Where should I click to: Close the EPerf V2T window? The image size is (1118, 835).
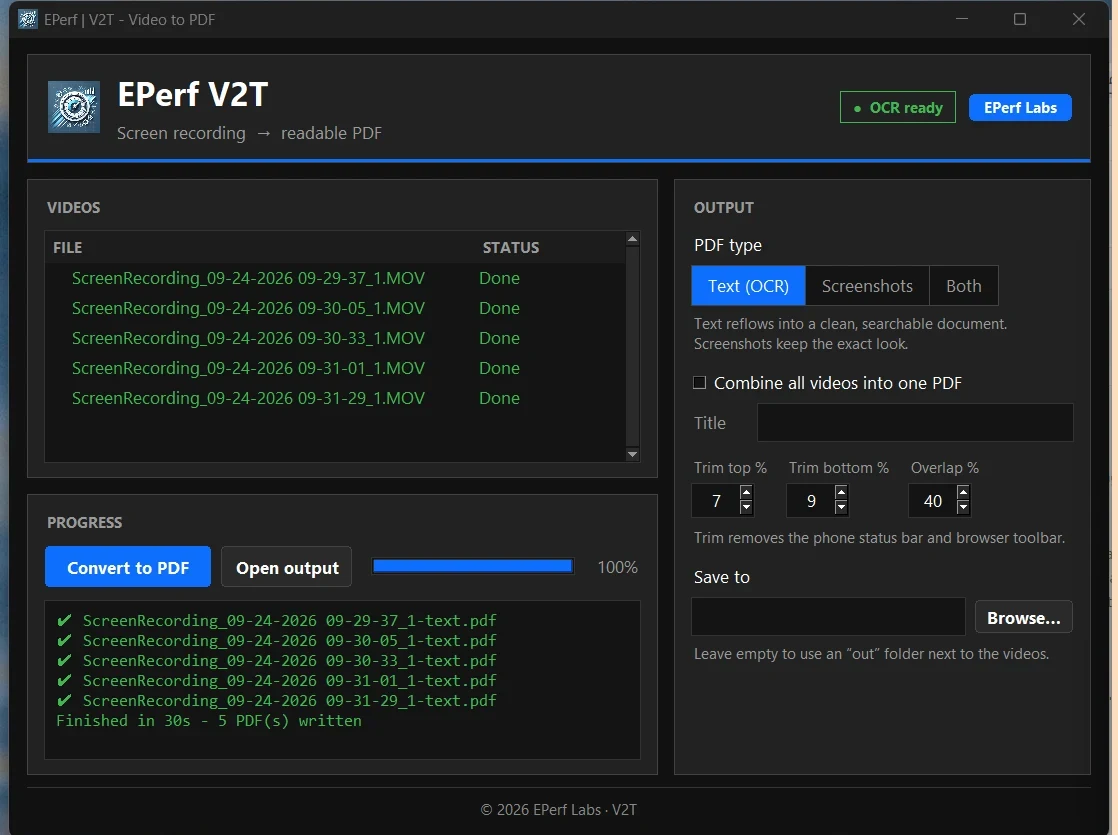tap(1079, 19)
